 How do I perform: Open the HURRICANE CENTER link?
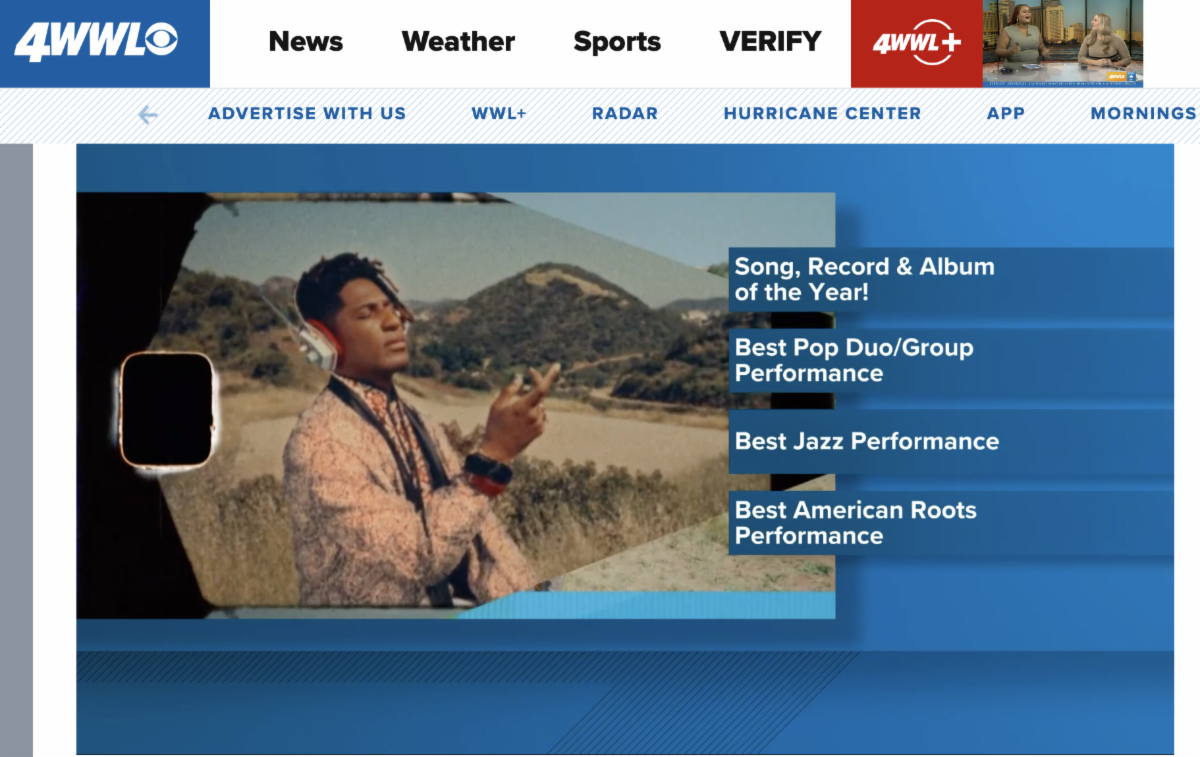click(822, 114)
